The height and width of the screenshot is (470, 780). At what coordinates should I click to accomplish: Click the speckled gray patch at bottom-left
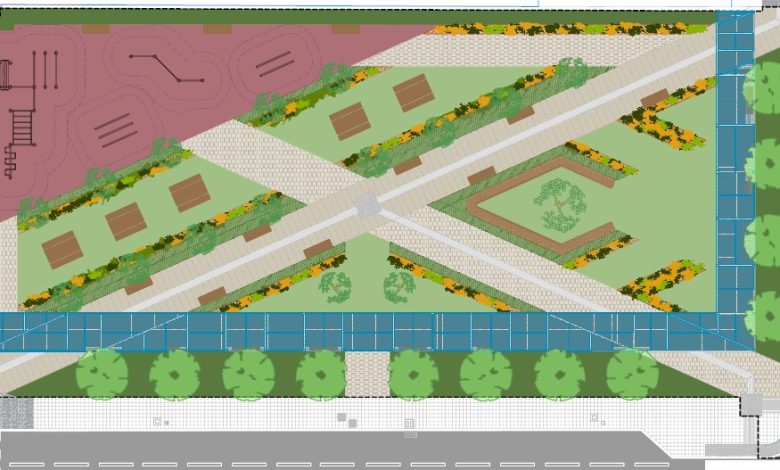16,411
